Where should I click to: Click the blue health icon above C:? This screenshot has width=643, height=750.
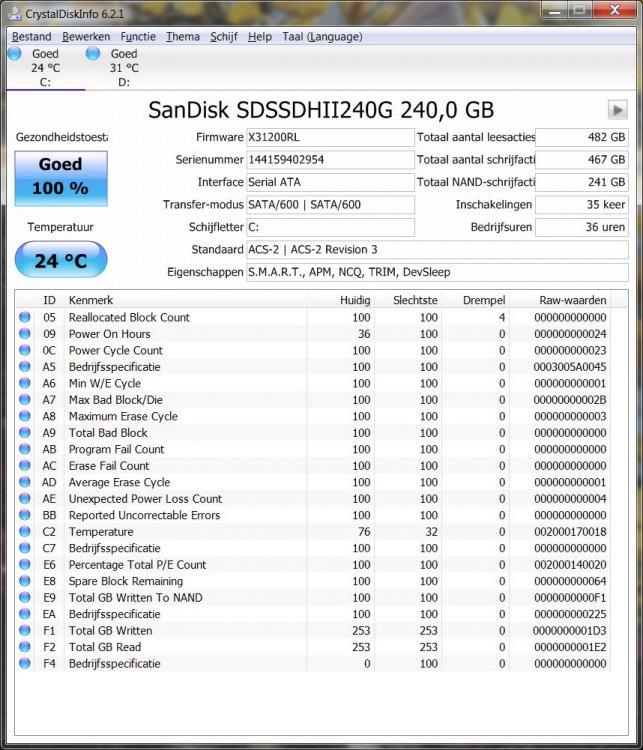pyautogui.click(x=15, y=53)
